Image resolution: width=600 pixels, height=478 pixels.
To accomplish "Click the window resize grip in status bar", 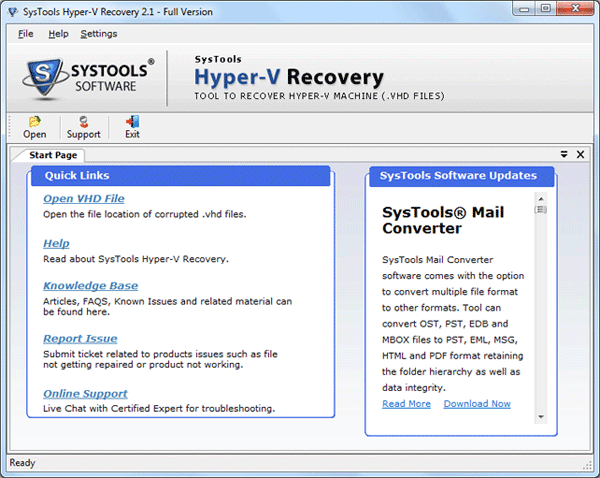I will pos(591,469).
